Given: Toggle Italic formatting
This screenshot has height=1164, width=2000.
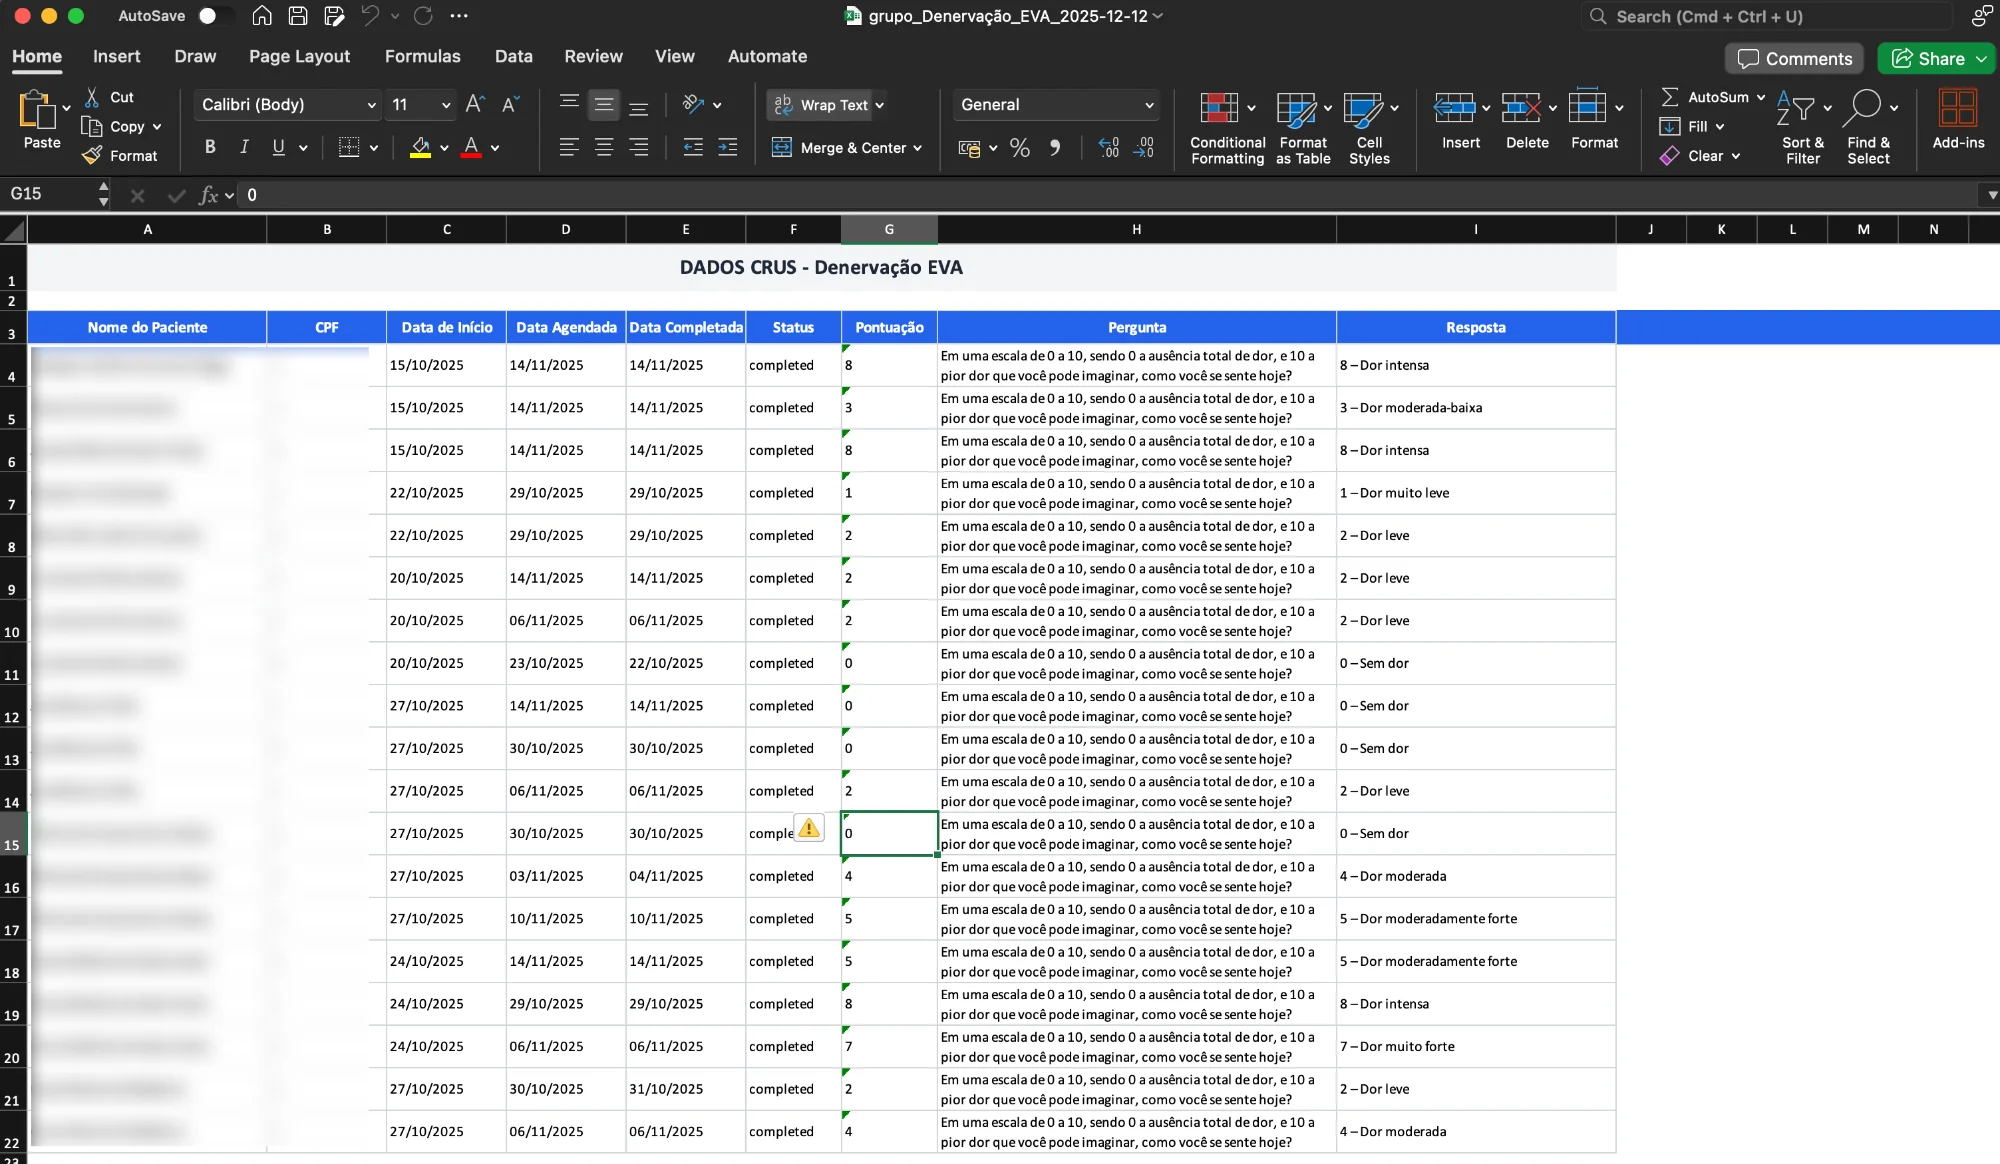Looking at the screenshot, I should [243, 147].
